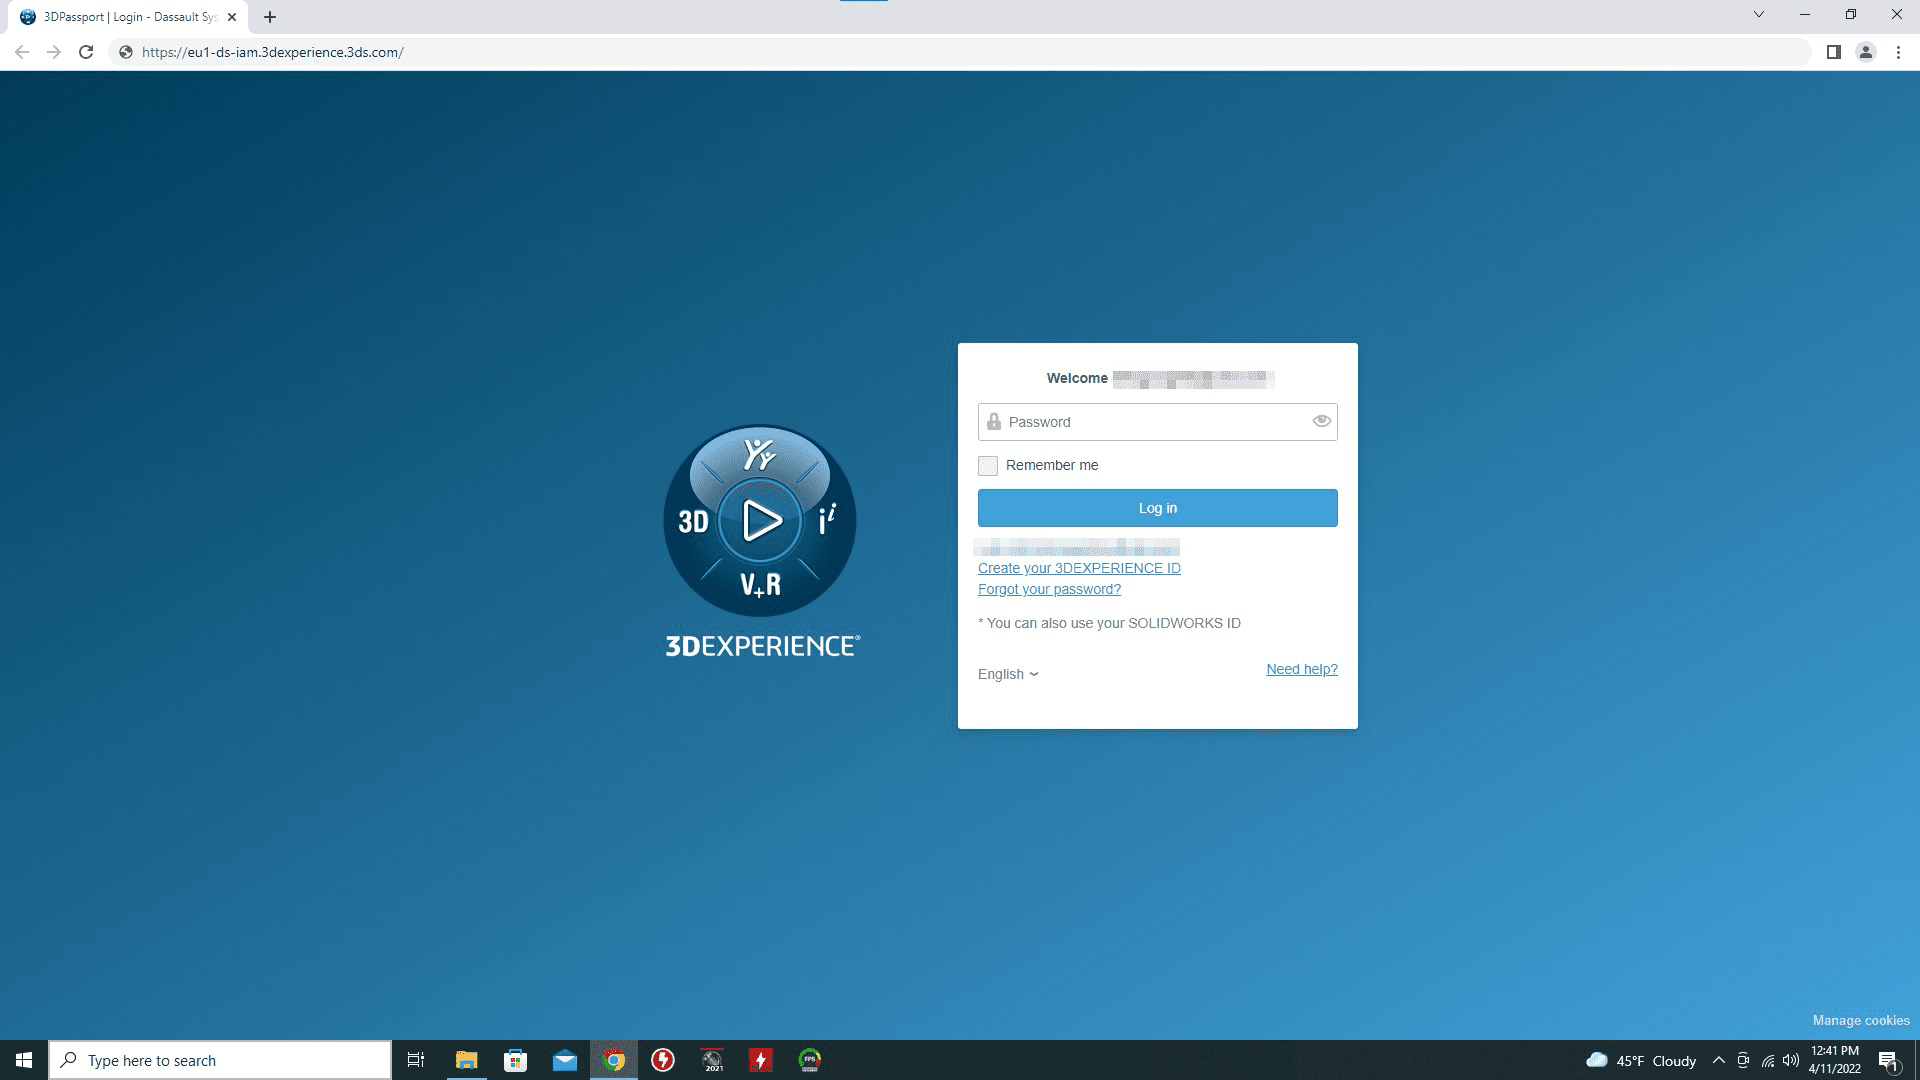Open Create your 3DEXPERIENCE ID link
The height and width of the screenshot is (1080, 1920).
click(1079, 568)
